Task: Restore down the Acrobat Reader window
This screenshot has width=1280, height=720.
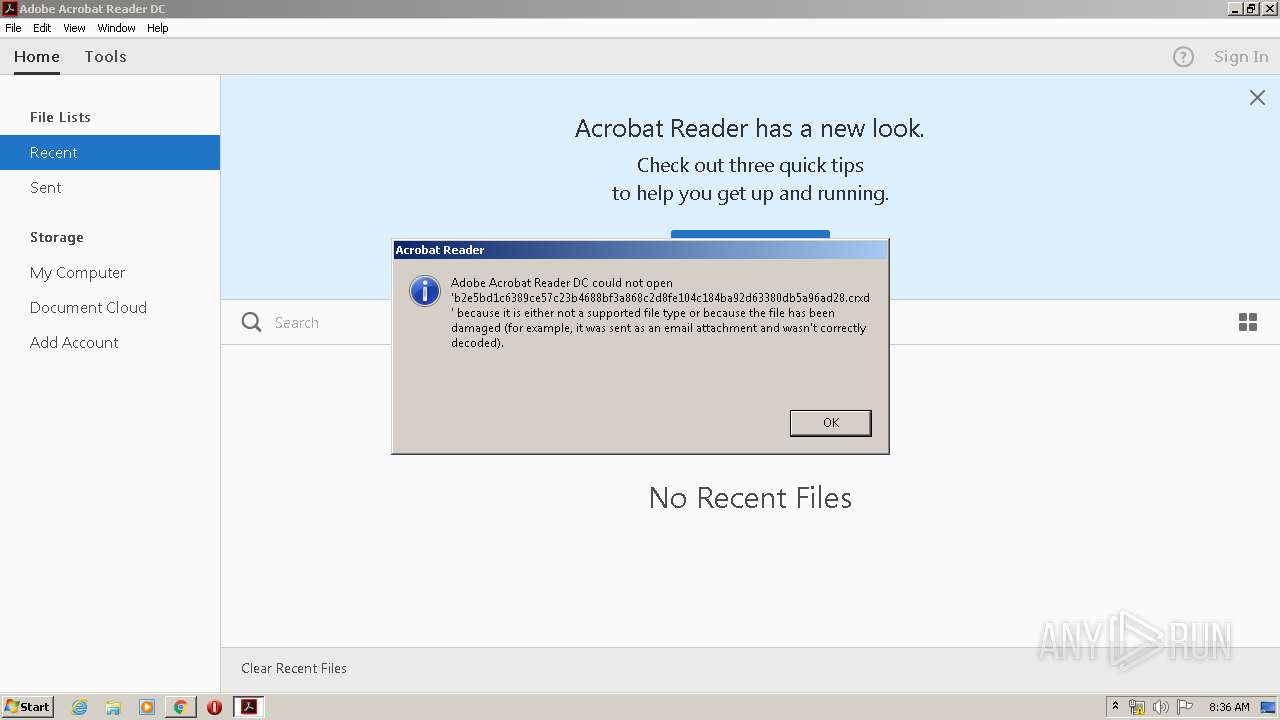Action: point(1251,8)
